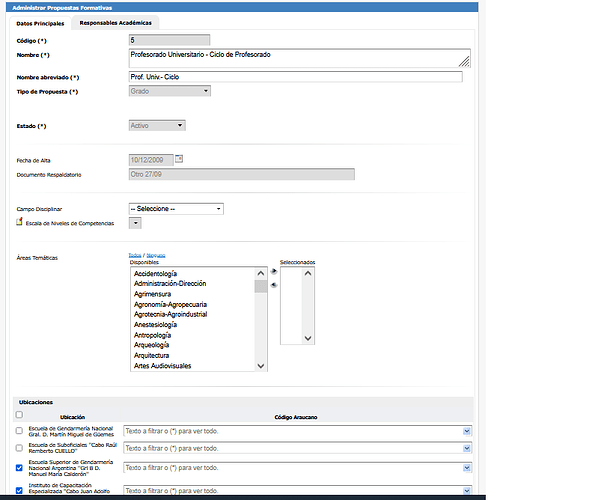Image resolution: width=613 pixels, height=500 pixels.
Task: Click the Documento Respaldatorio field
Action: [x=242, y=174]
